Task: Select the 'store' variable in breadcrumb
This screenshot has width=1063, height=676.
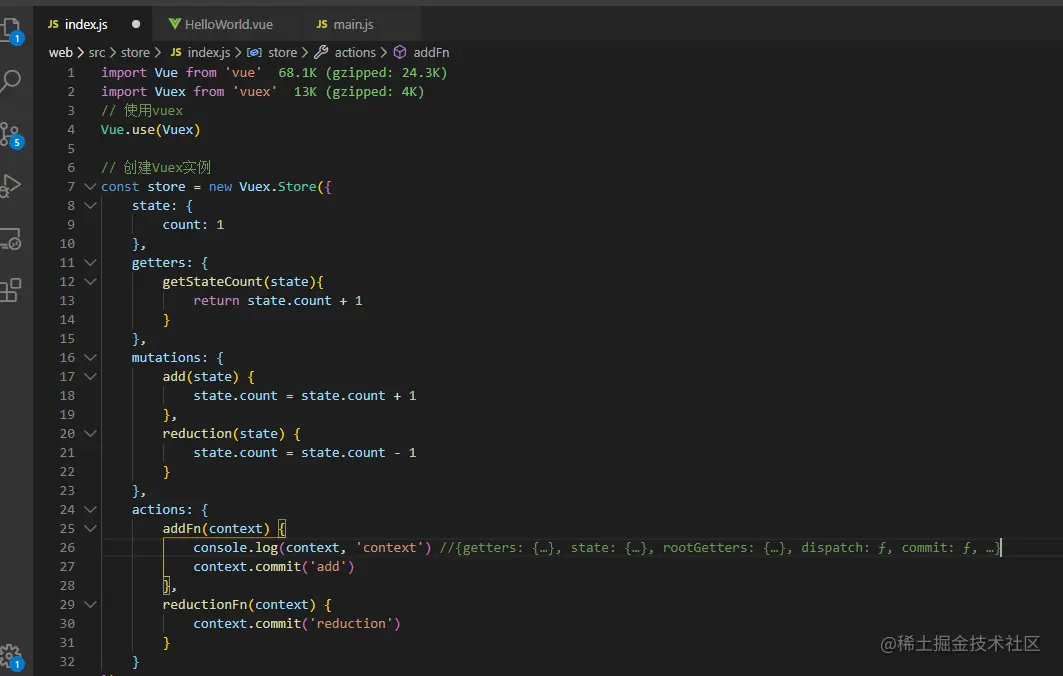Action: click(282, 52)
